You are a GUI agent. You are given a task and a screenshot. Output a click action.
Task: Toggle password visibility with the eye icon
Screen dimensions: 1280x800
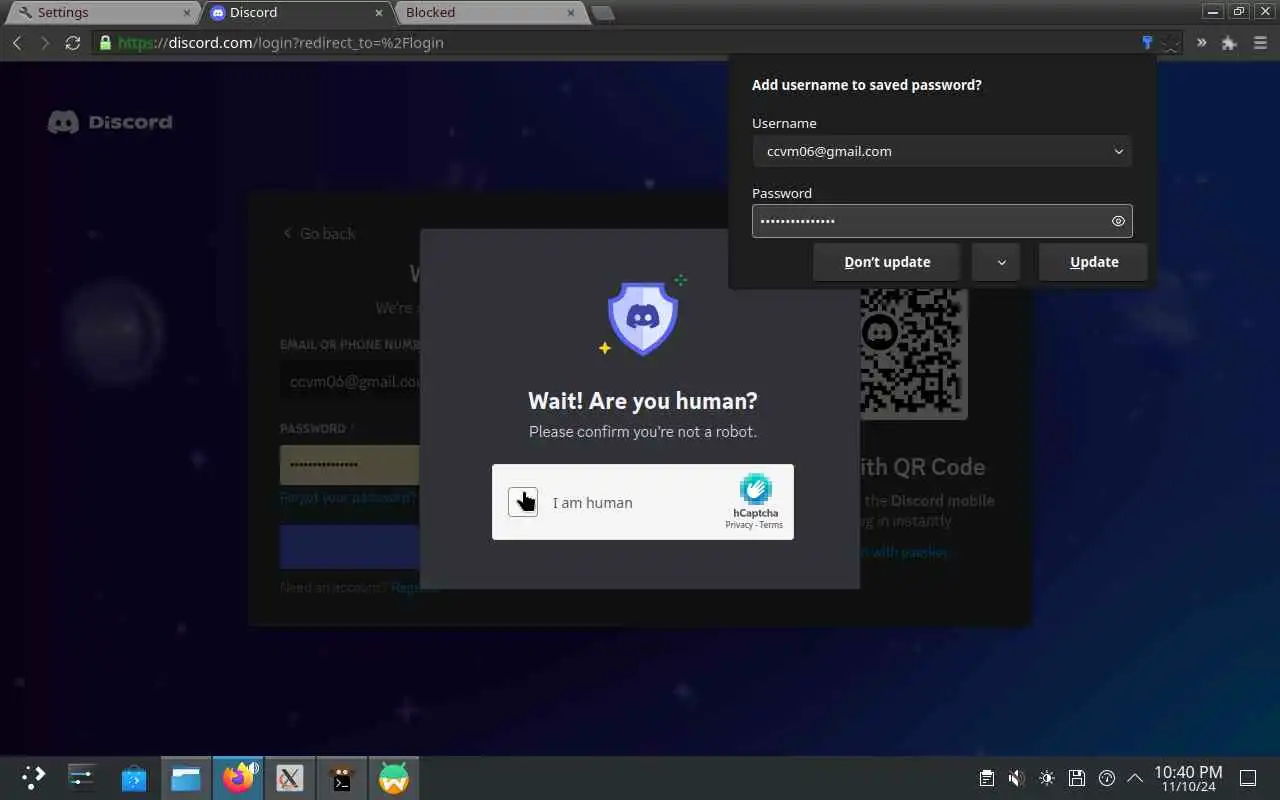pos(1118,221)
